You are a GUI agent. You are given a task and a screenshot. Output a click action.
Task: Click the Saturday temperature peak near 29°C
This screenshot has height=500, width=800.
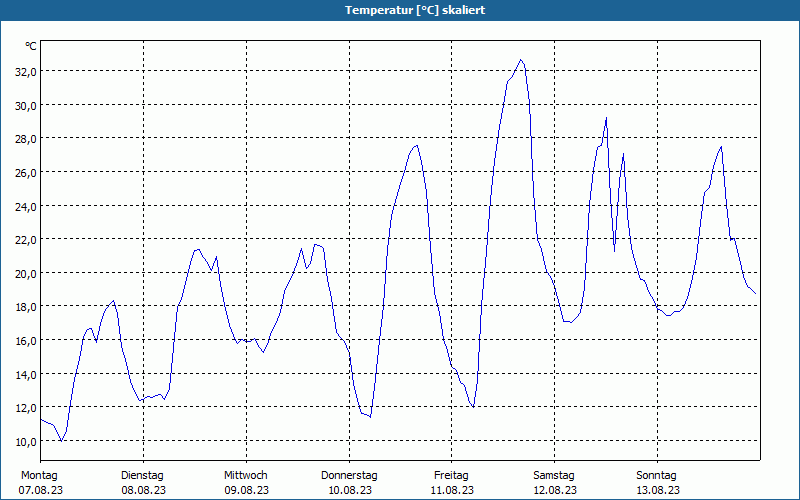point(606,118)
